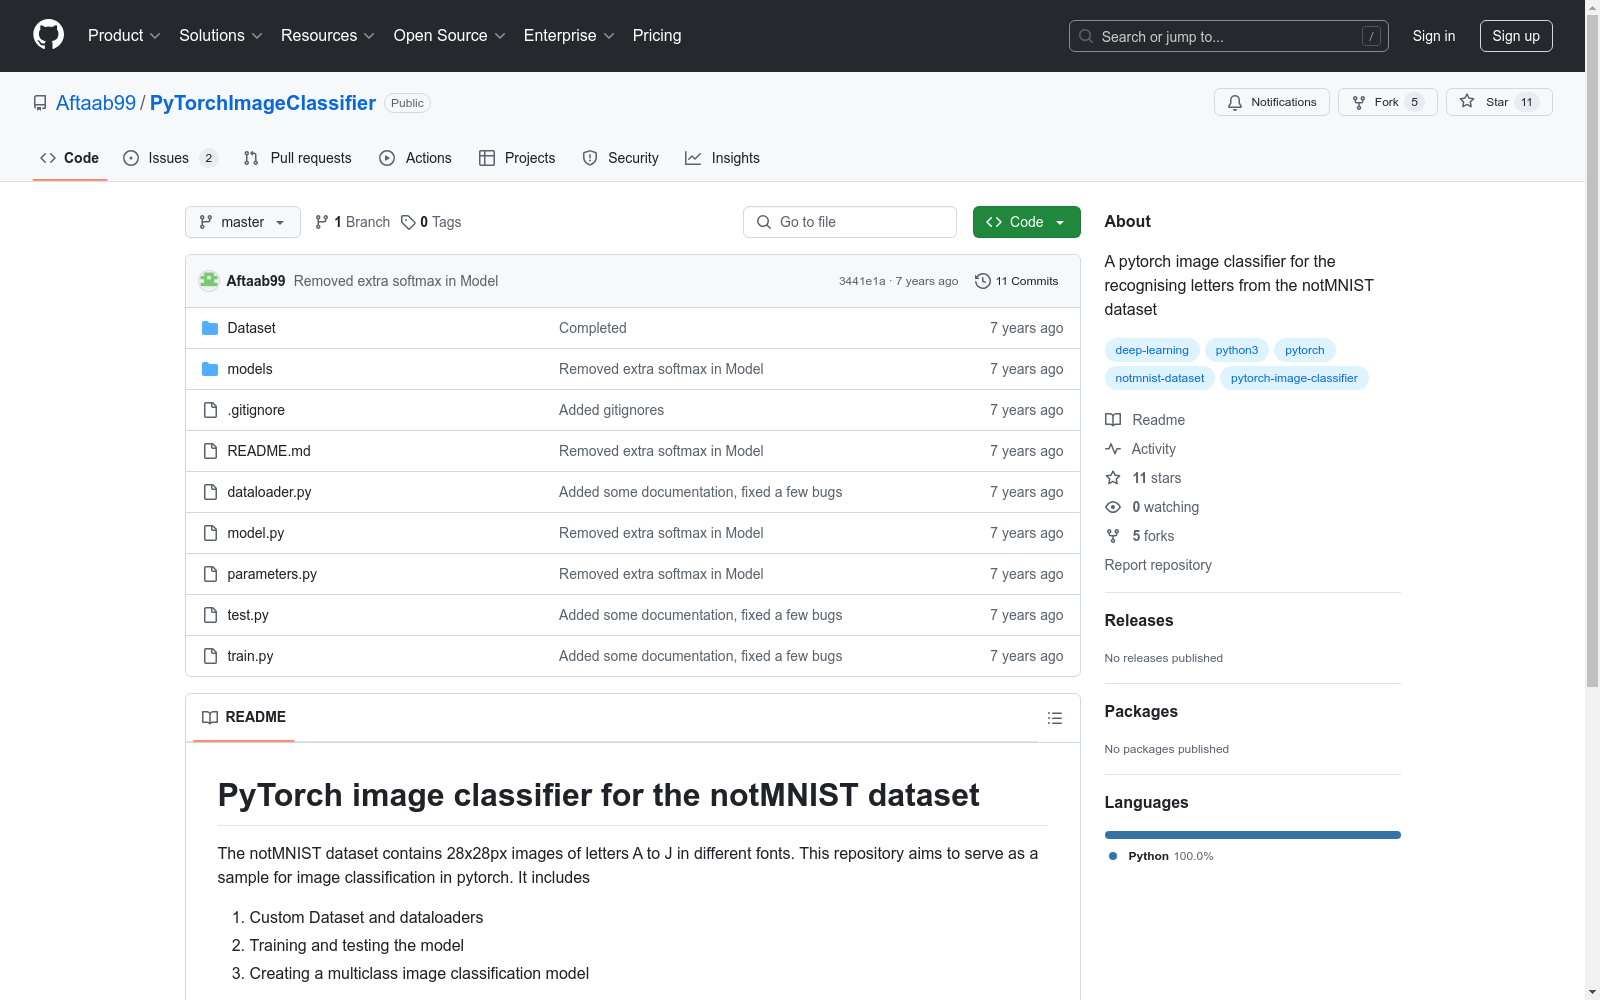Viewport: 1600px width, 1000px height.
Task: Open the Resources dropdown
Action: (x=328, y=36)
